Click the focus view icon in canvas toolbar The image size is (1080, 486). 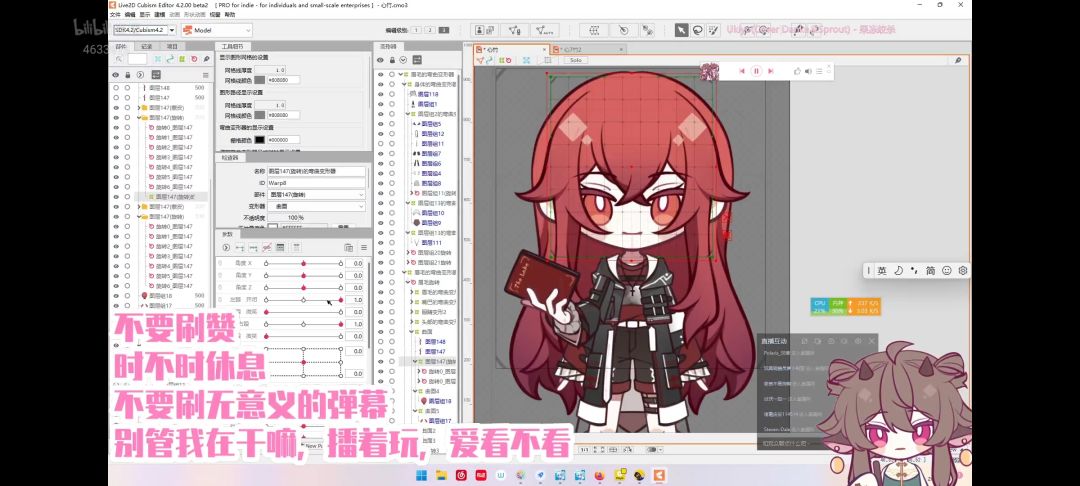(x=526, y=61)
